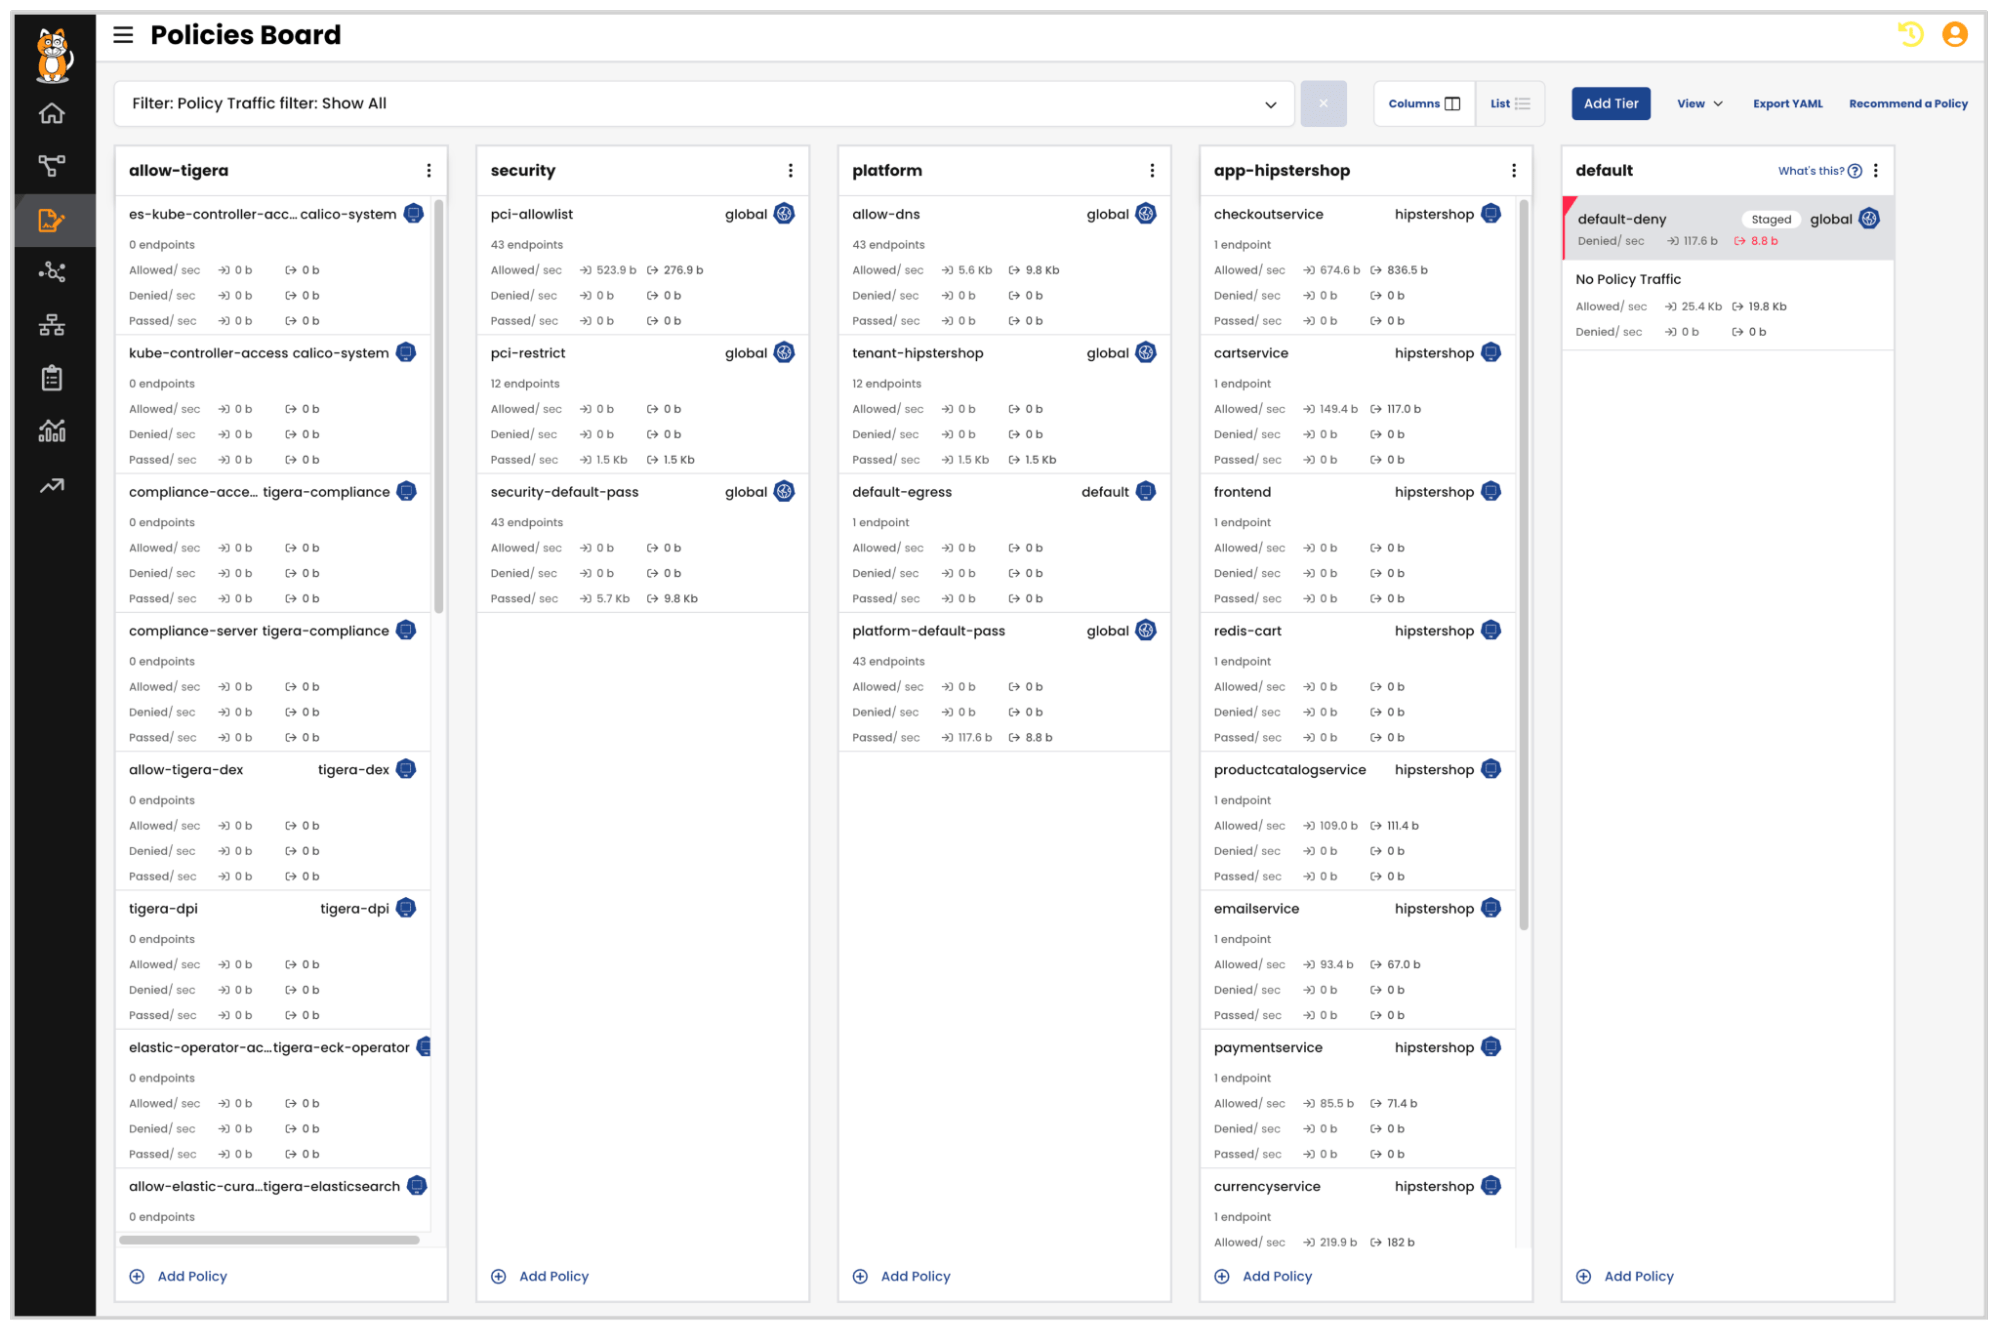Viewport: 1999px width, 1332px height.
Task: Click the global icon on tenant-hipstershop
Action: pyautogui.click(x=1147, y=353)
